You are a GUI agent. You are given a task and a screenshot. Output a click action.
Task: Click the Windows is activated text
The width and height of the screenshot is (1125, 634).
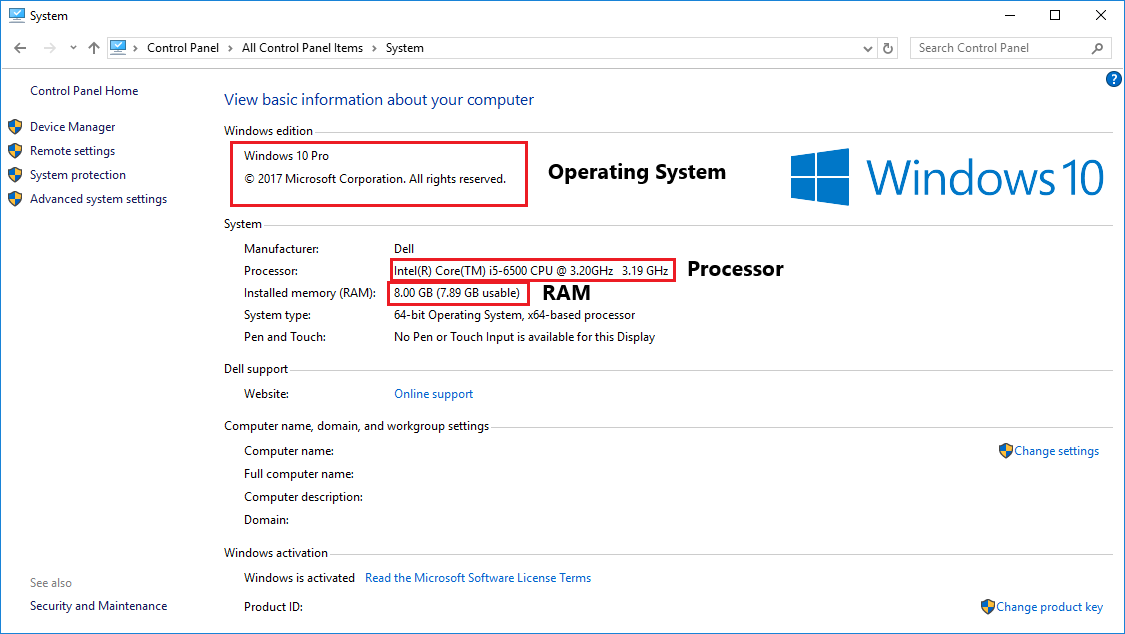tap(299, 578)
